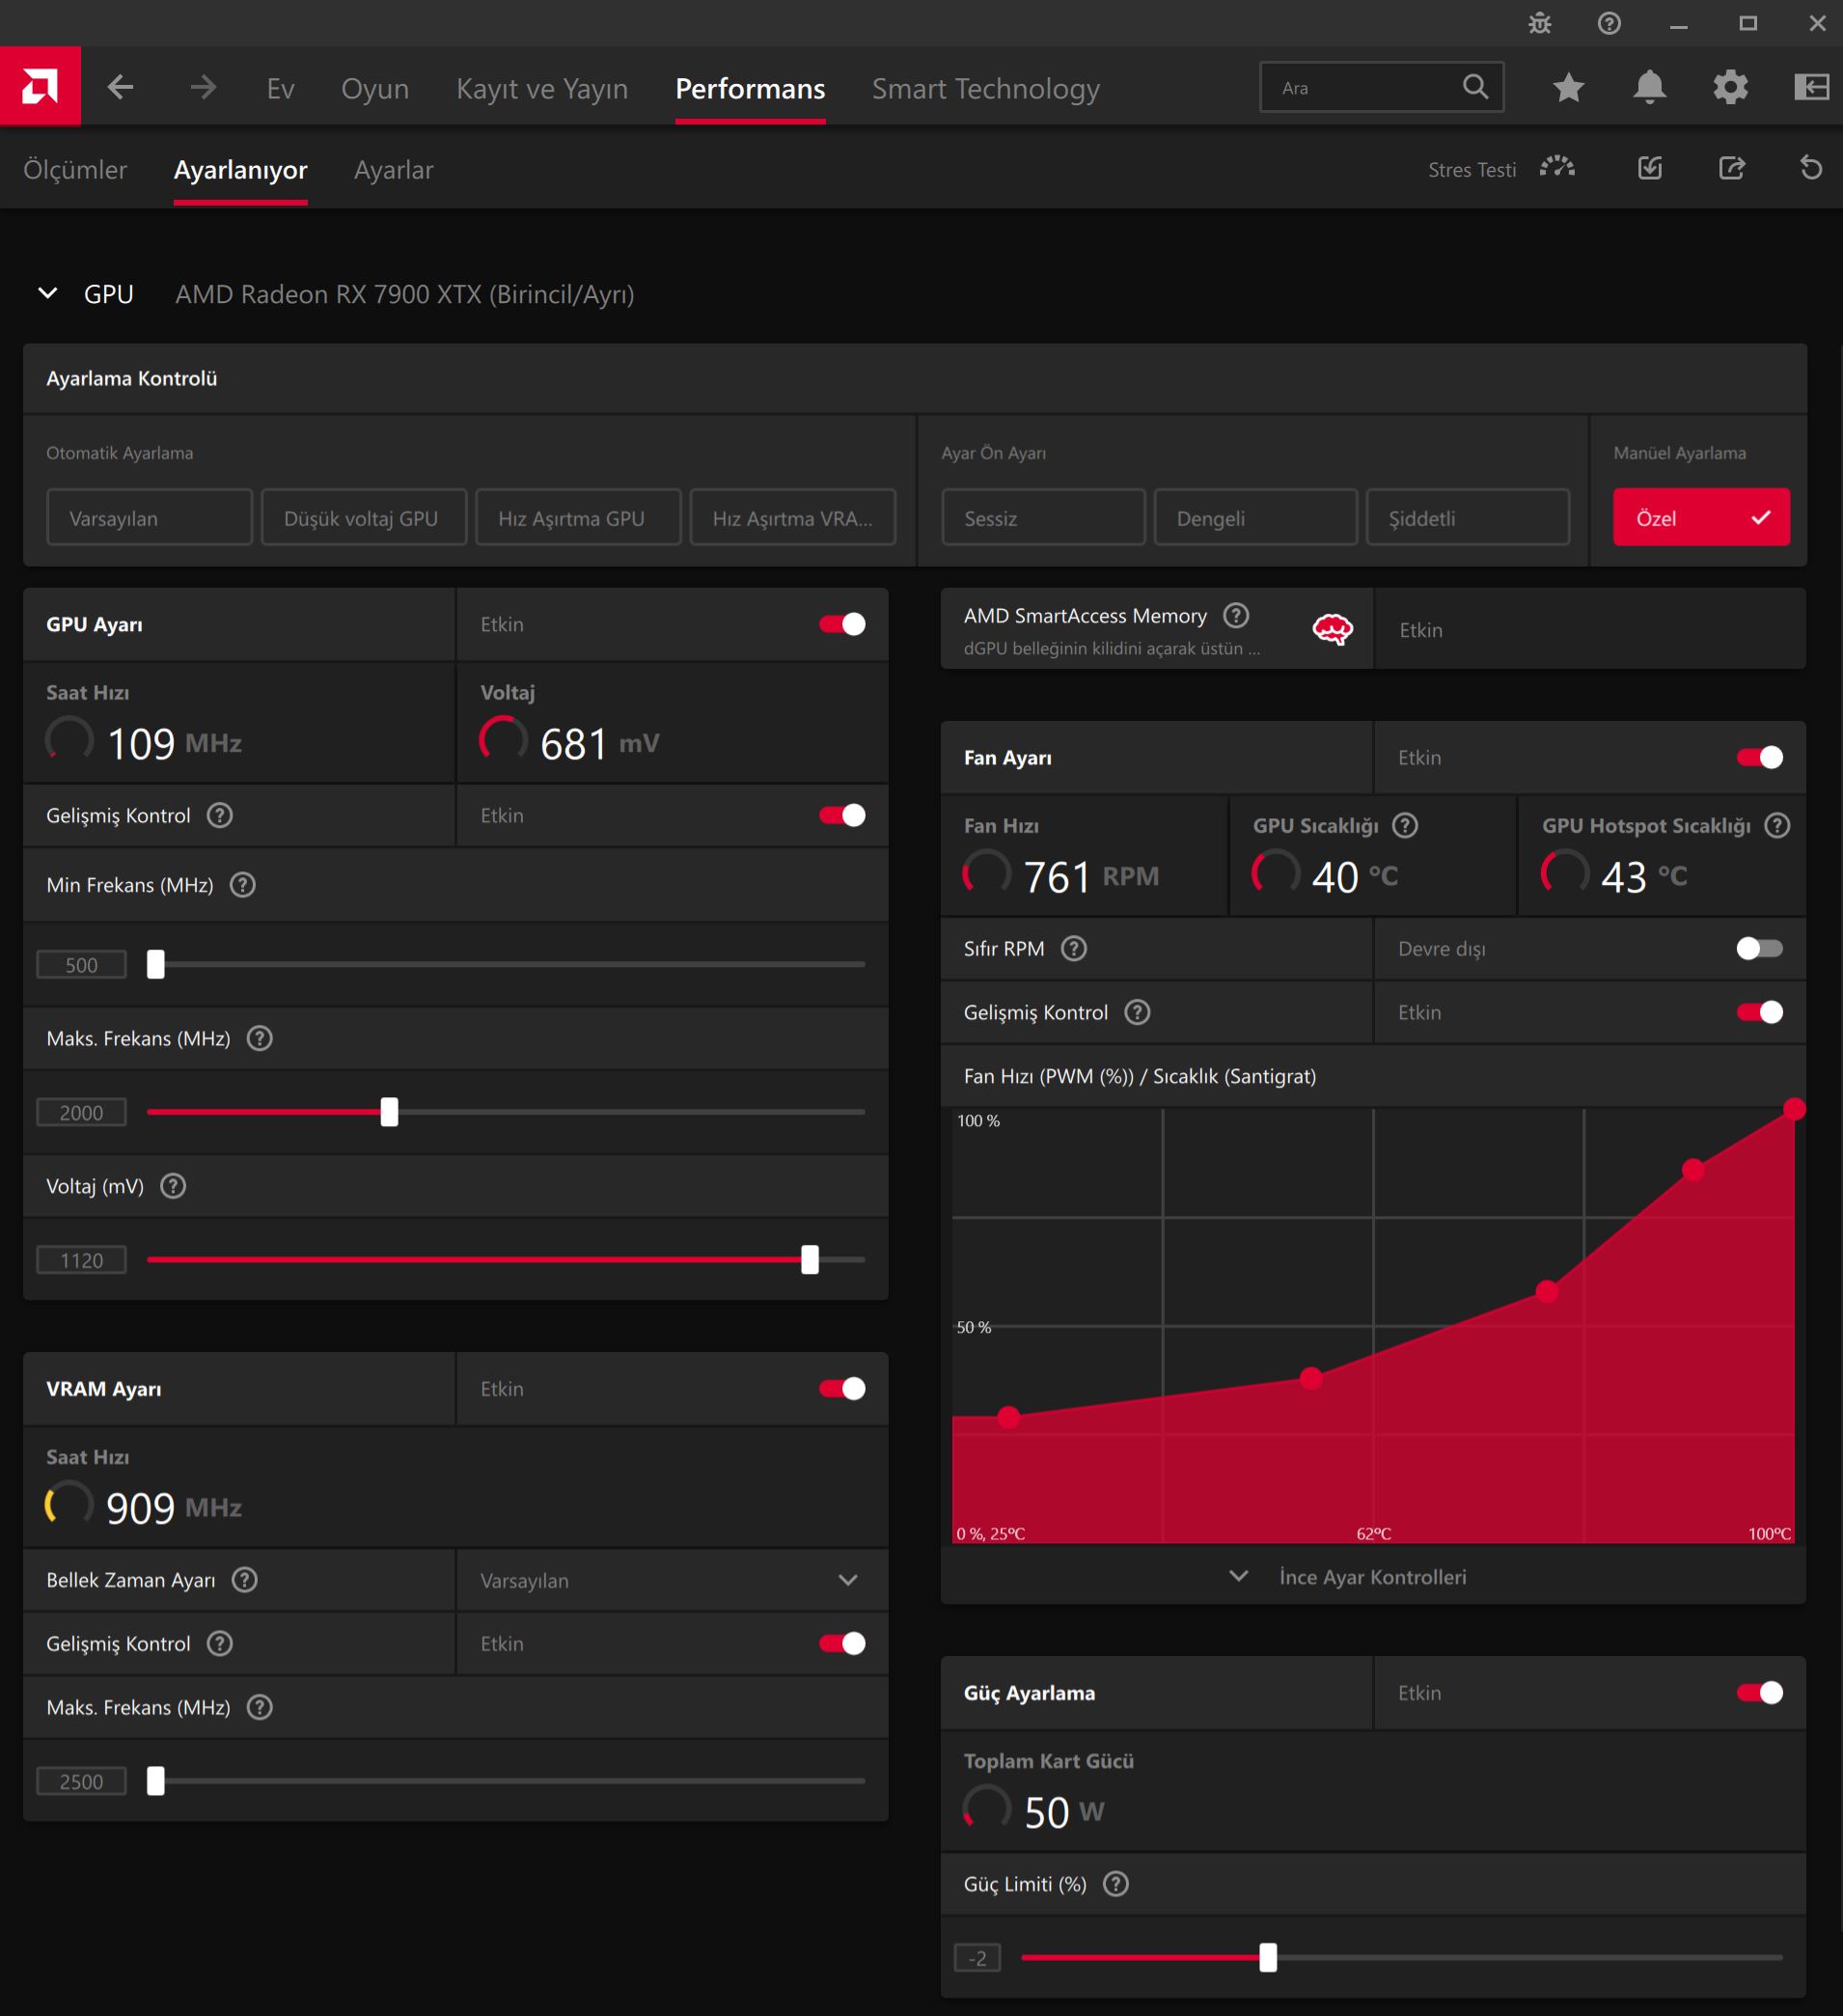Open the Ayarlar sub-tab
1843x2016 pixels.
(x=394, y=170)
